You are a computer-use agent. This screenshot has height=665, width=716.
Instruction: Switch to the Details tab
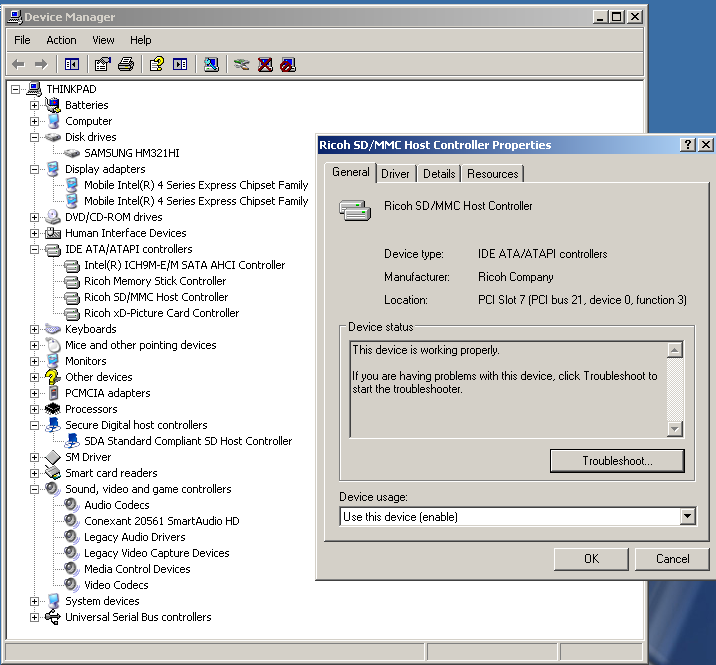[x=439, y=174]
